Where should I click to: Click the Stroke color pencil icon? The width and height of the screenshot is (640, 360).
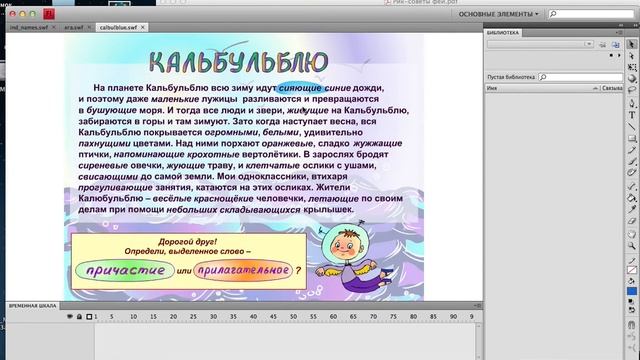point(631,260)
